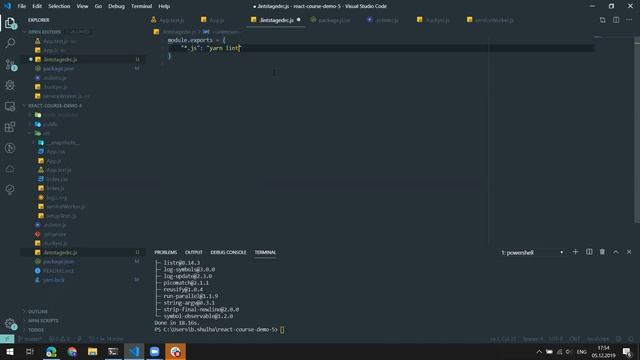Click the remote indicator in status bar
The image size is (640, 360).
(7, 339)
